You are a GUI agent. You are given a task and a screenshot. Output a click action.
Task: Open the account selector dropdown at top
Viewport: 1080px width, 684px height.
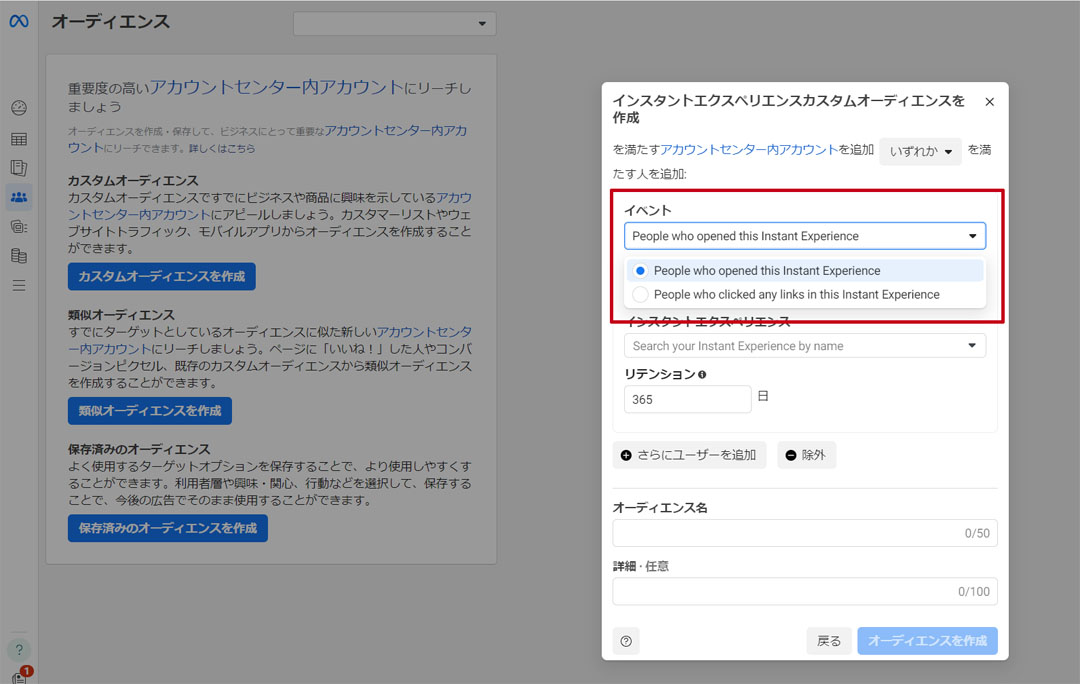tap(394, 23)
